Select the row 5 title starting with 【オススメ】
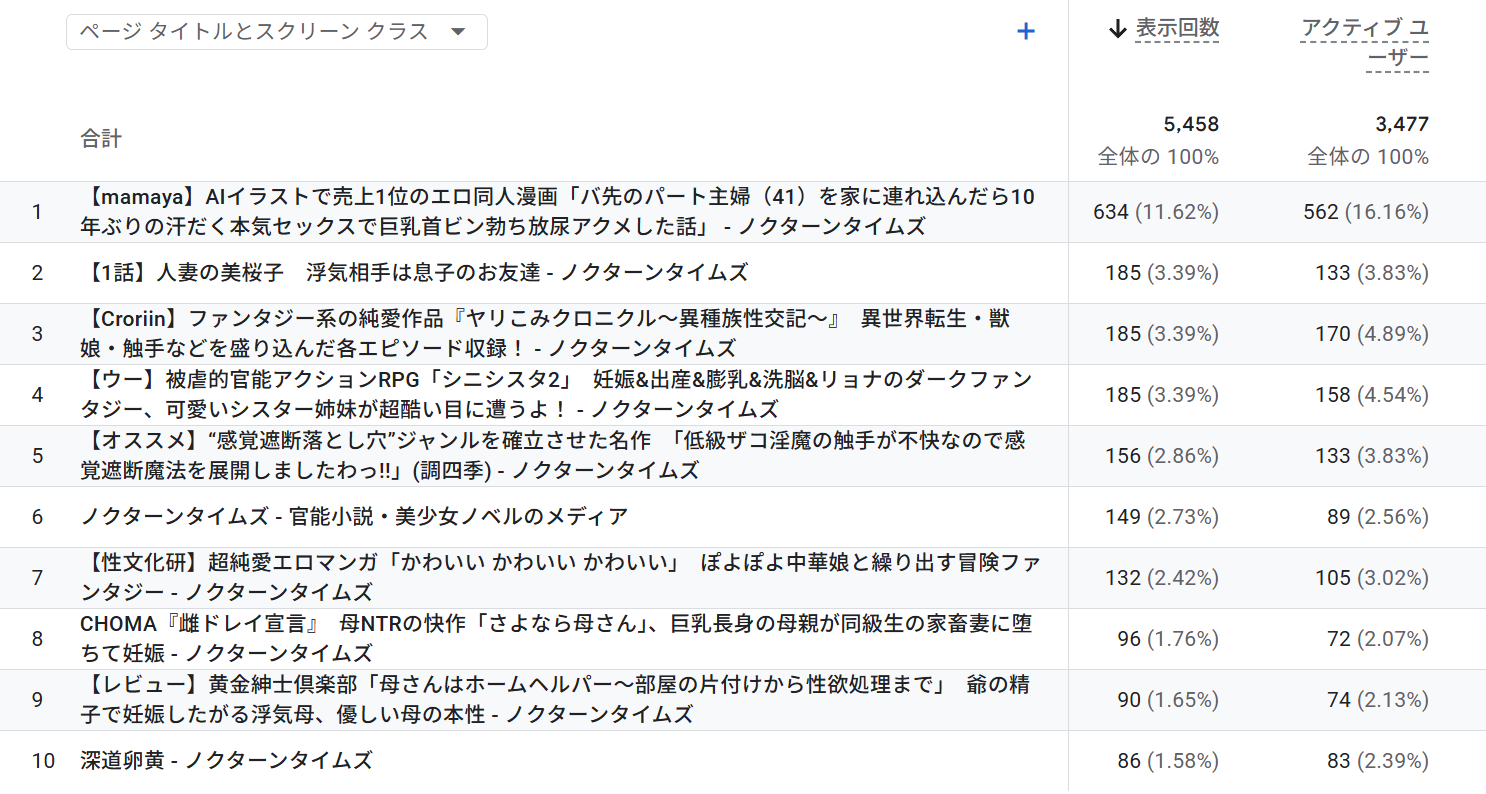This screenshot has height=794, width=1486. pos(553,456)
